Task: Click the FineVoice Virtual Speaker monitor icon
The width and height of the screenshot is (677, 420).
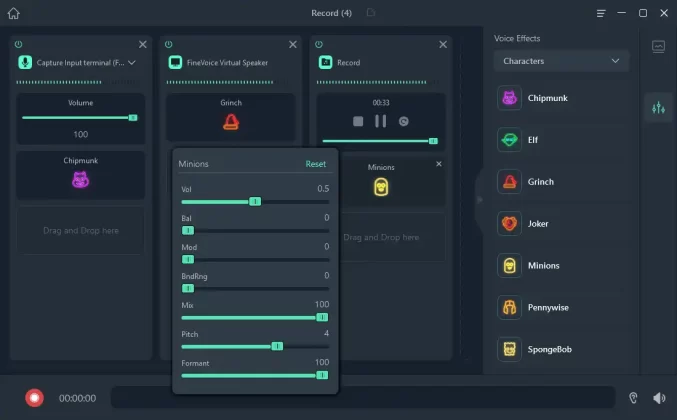Action: point(175,63)
